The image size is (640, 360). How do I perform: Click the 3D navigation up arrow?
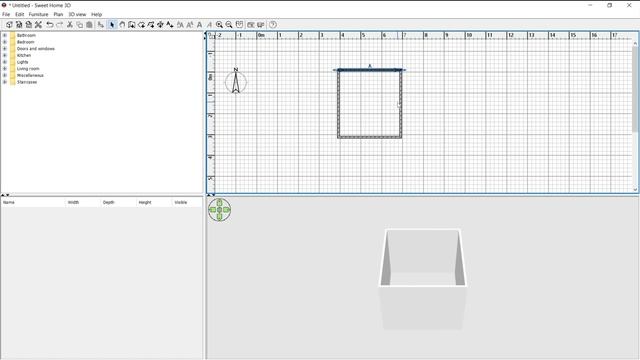[x=220, y=202]
